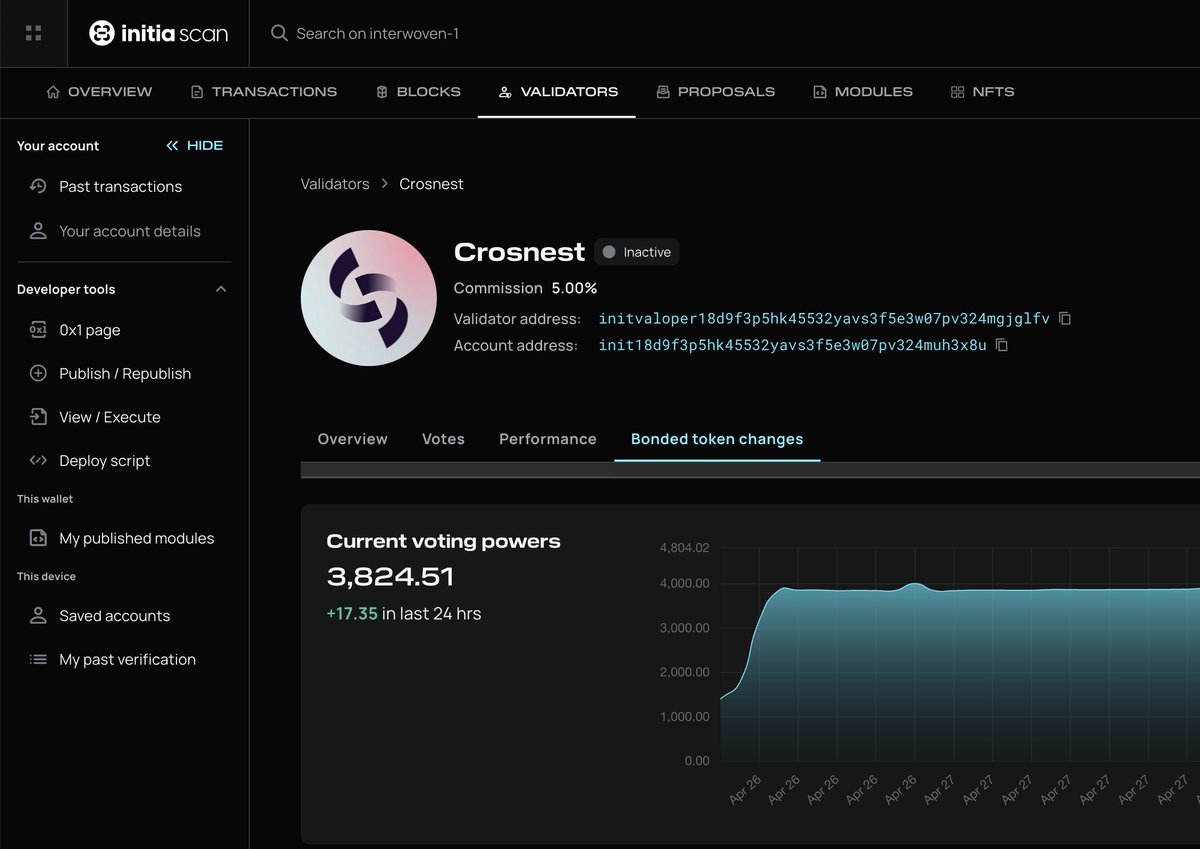Open the Votes tab

click(x=443, y=439)
